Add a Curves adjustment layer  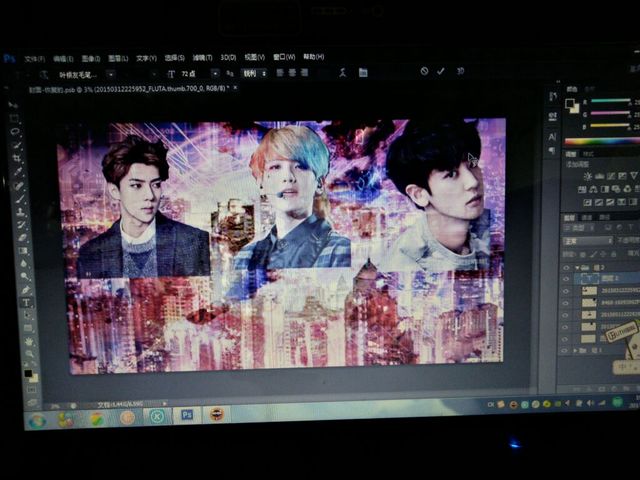coord(611,176)
